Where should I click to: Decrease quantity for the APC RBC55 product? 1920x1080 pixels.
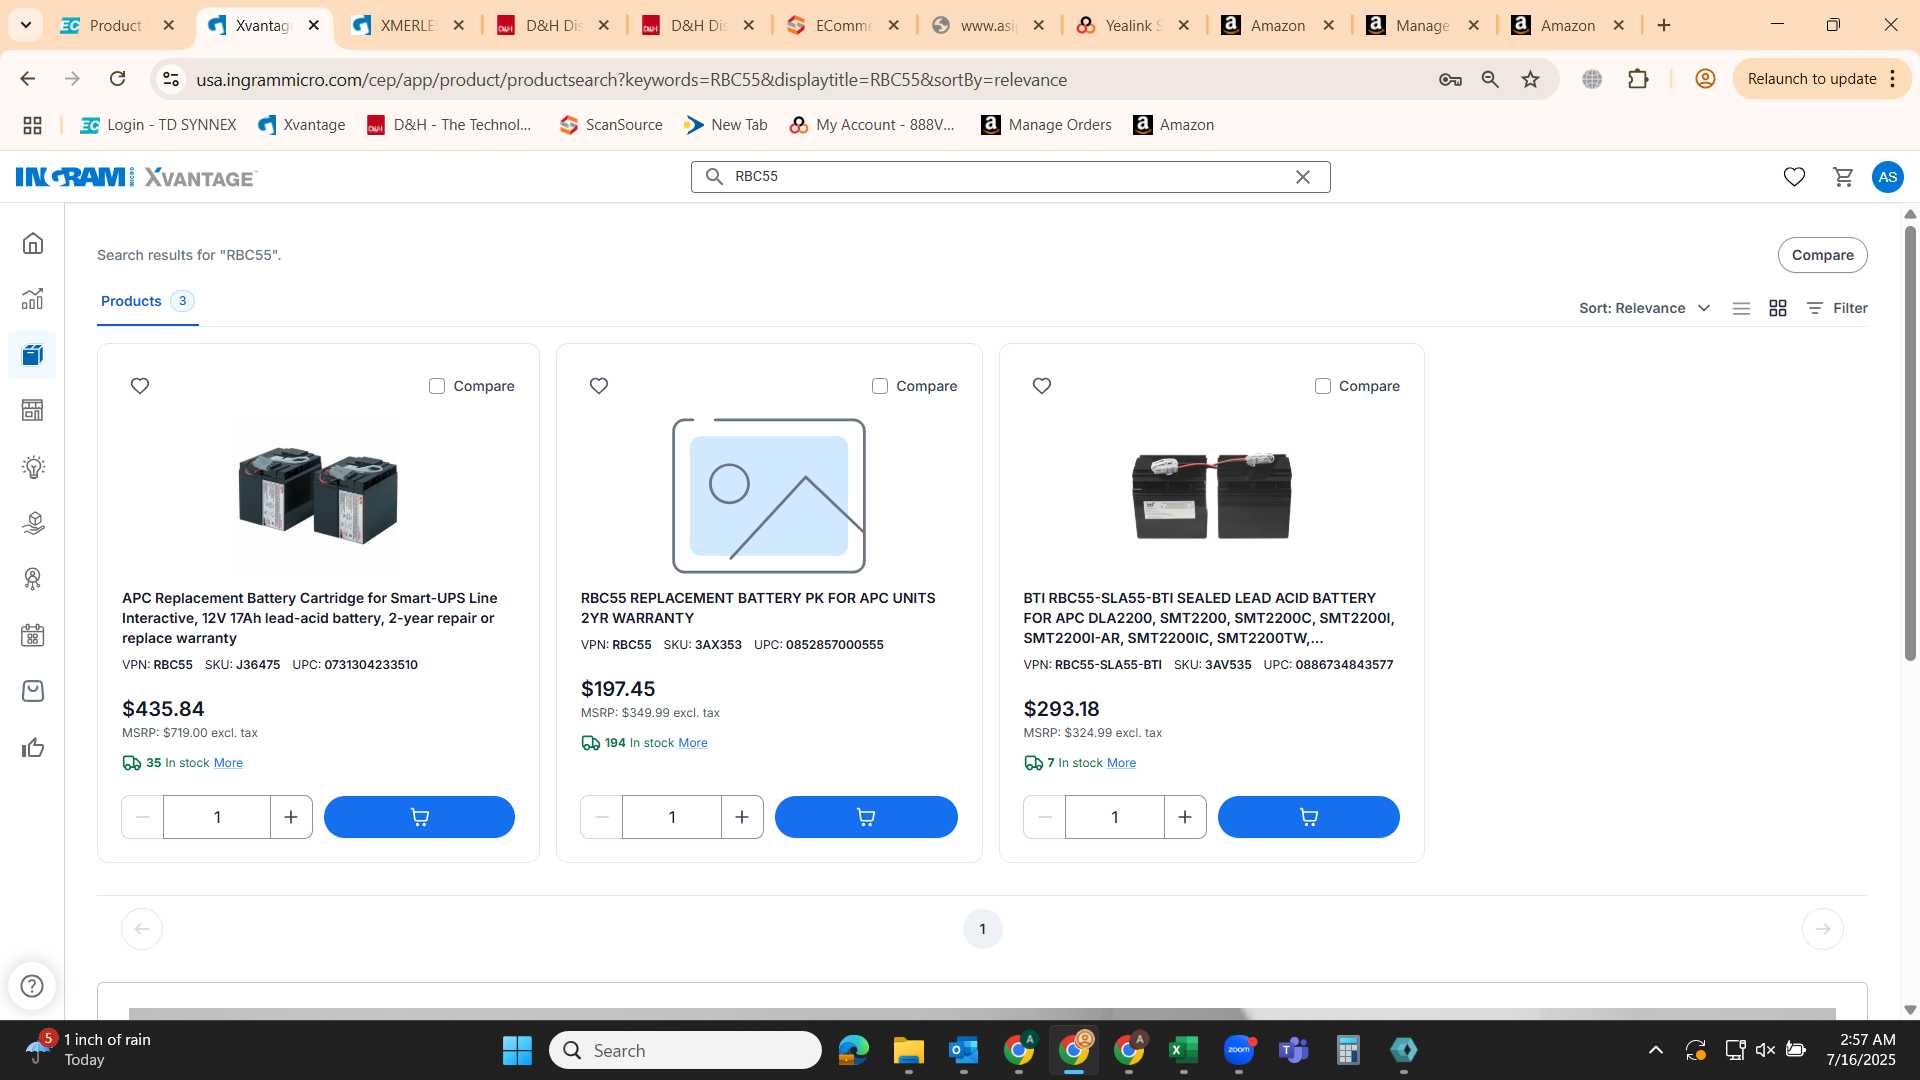pos(143,817)
